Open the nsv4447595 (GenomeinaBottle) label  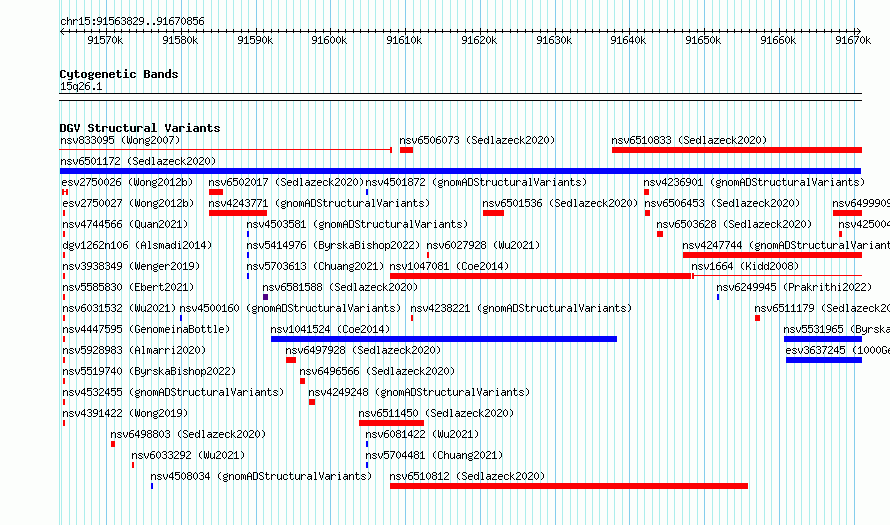(x=146, y=329)
